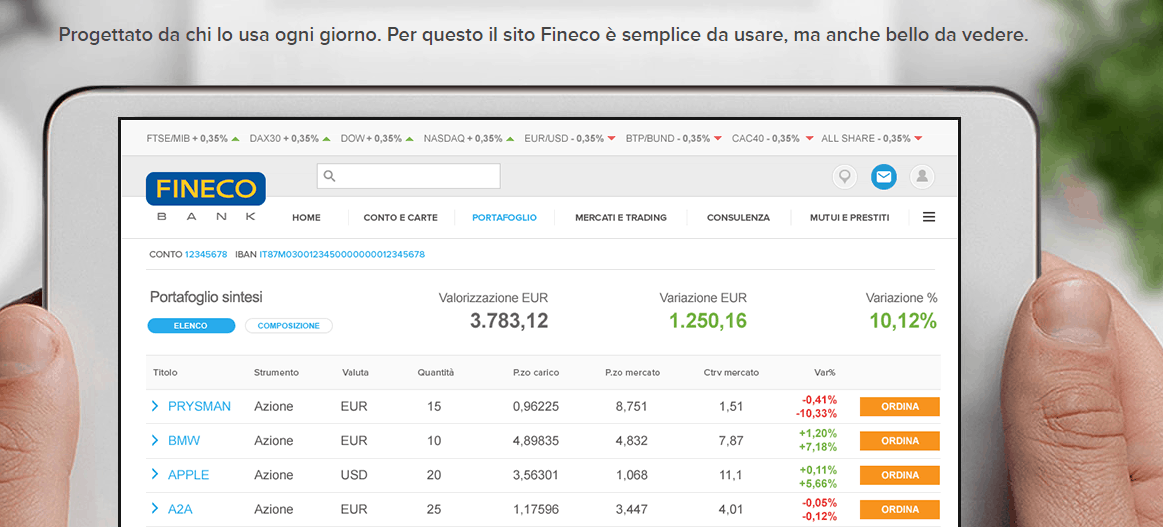Click ORDINA button for APPLE
Image resolution: width=1163 pixels, height=527 pixels.
coord(900,475)
